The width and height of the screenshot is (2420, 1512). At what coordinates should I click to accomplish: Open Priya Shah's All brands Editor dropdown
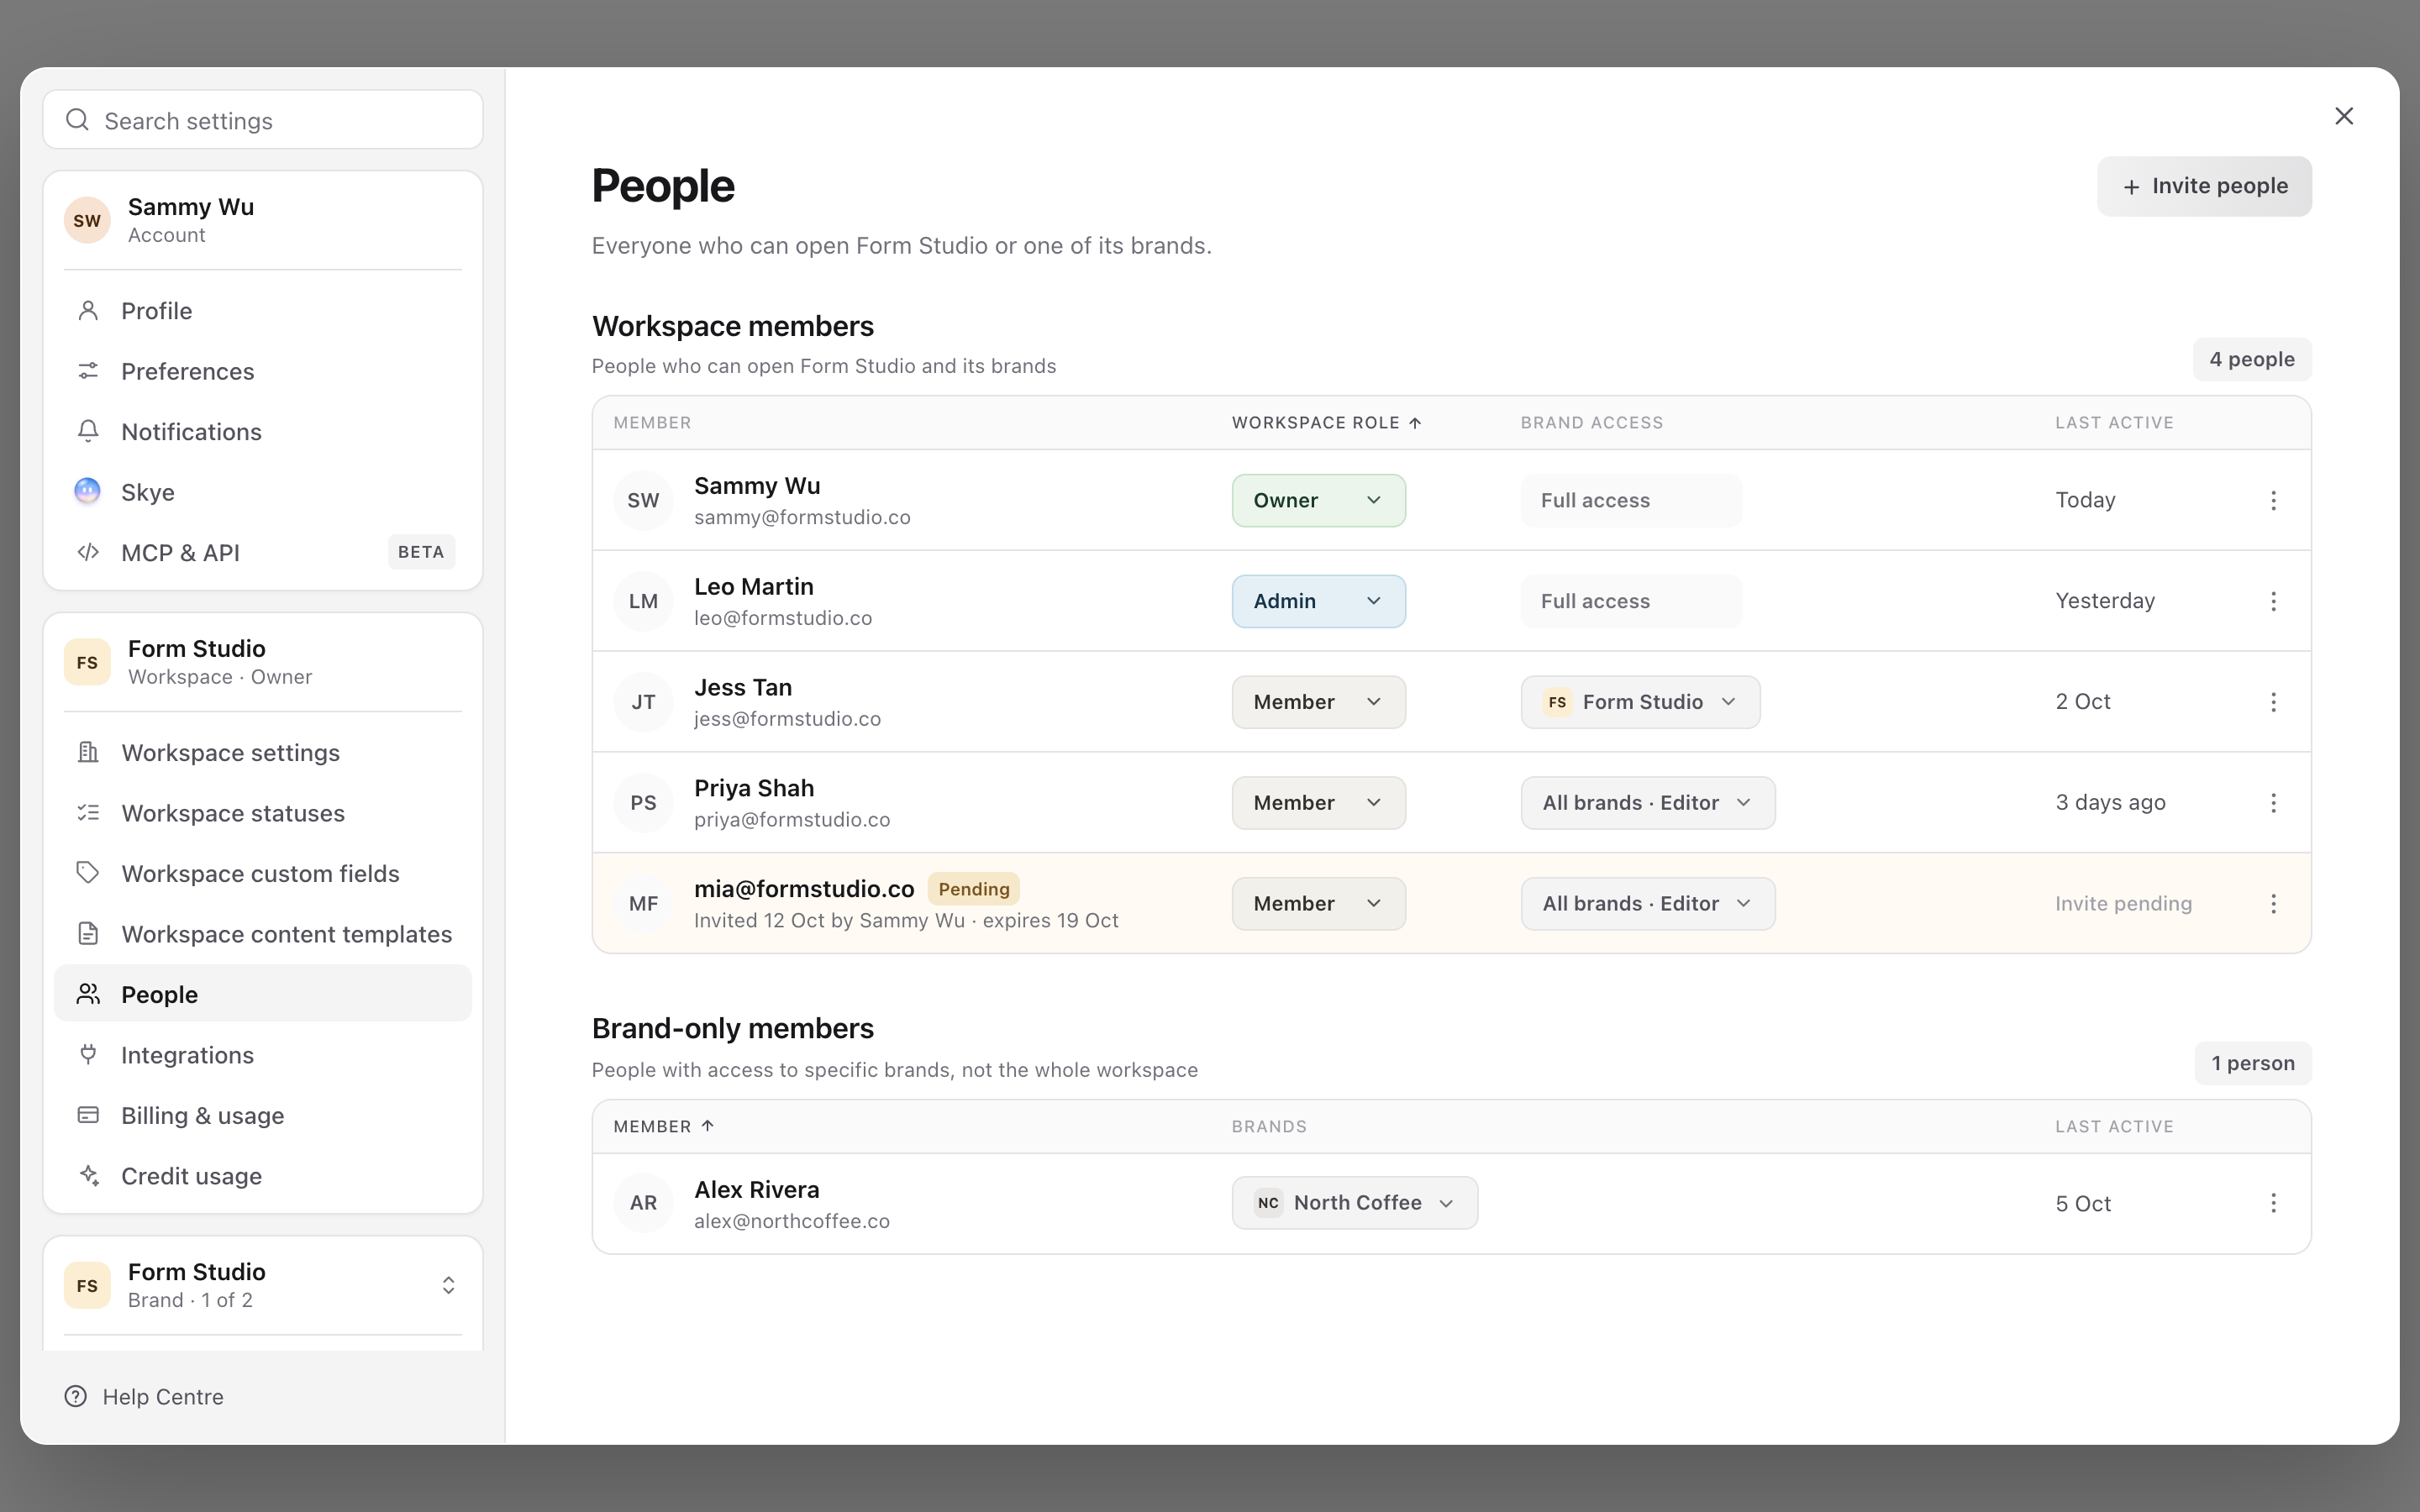[x=1648, y=803]
